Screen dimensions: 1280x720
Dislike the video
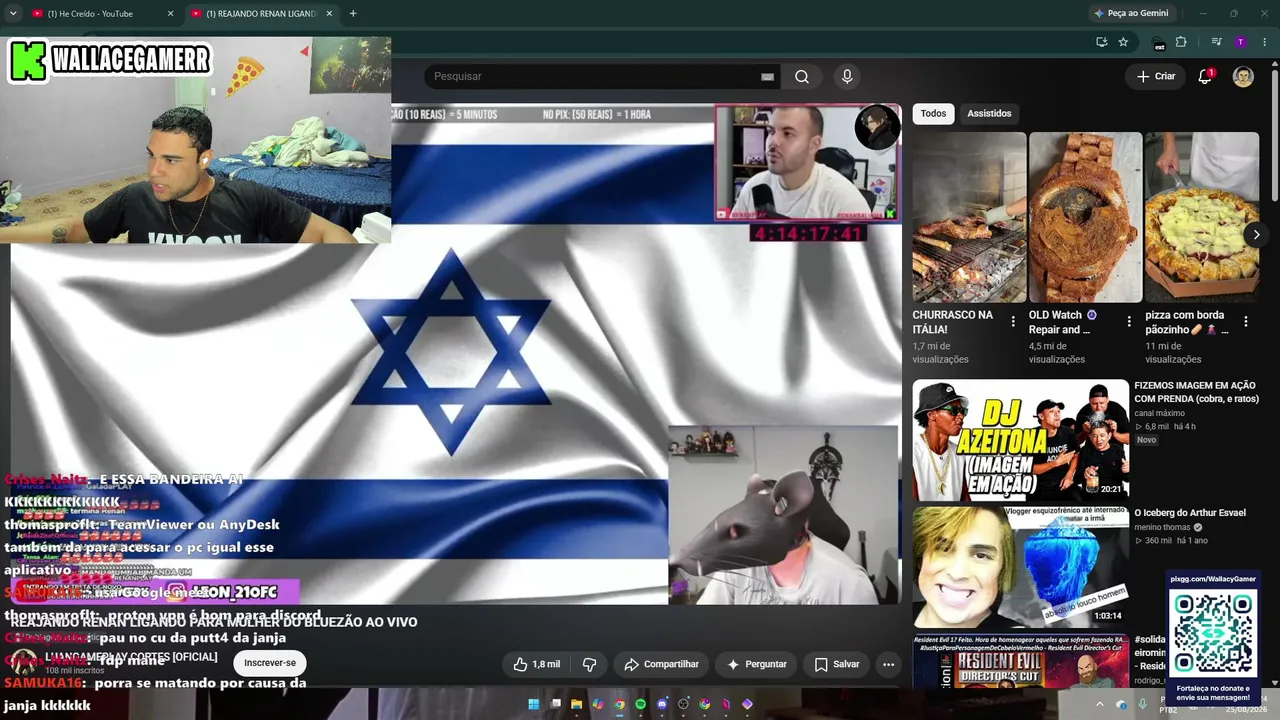pos(590,664)
